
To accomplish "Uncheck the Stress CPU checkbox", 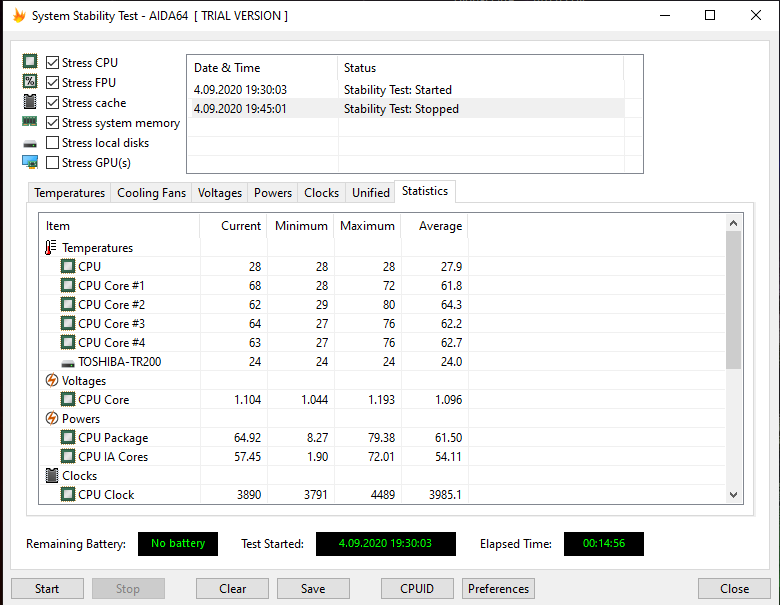I will (52, 63).
